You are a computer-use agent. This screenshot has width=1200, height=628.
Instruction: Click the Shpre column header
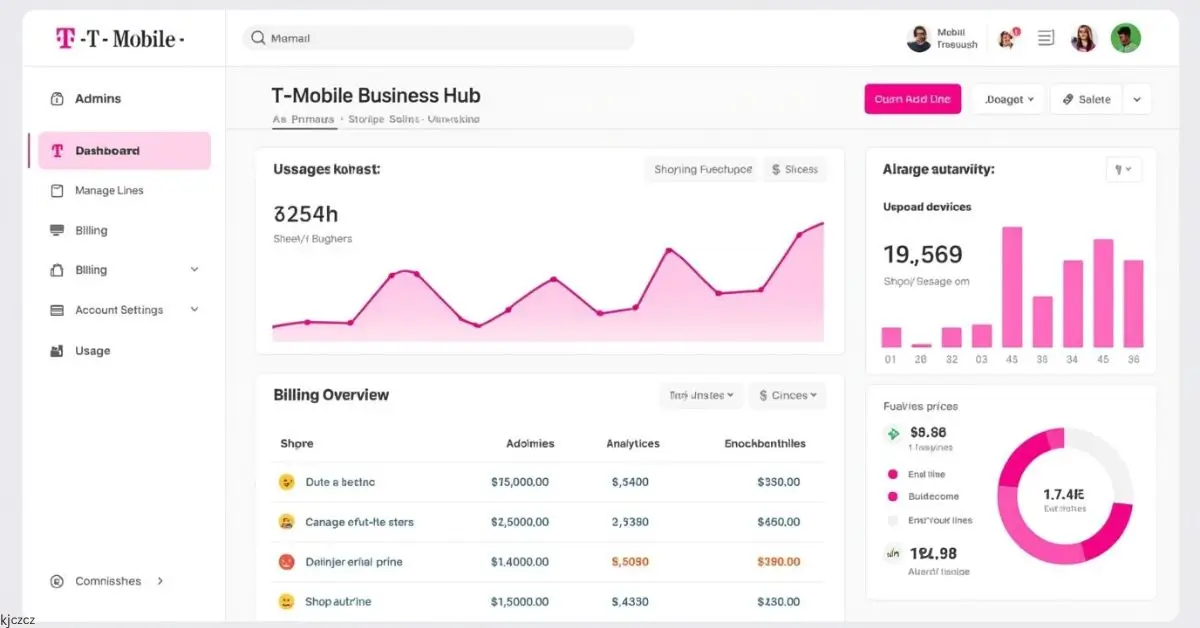pyautogui.click(x=297, y=444)
